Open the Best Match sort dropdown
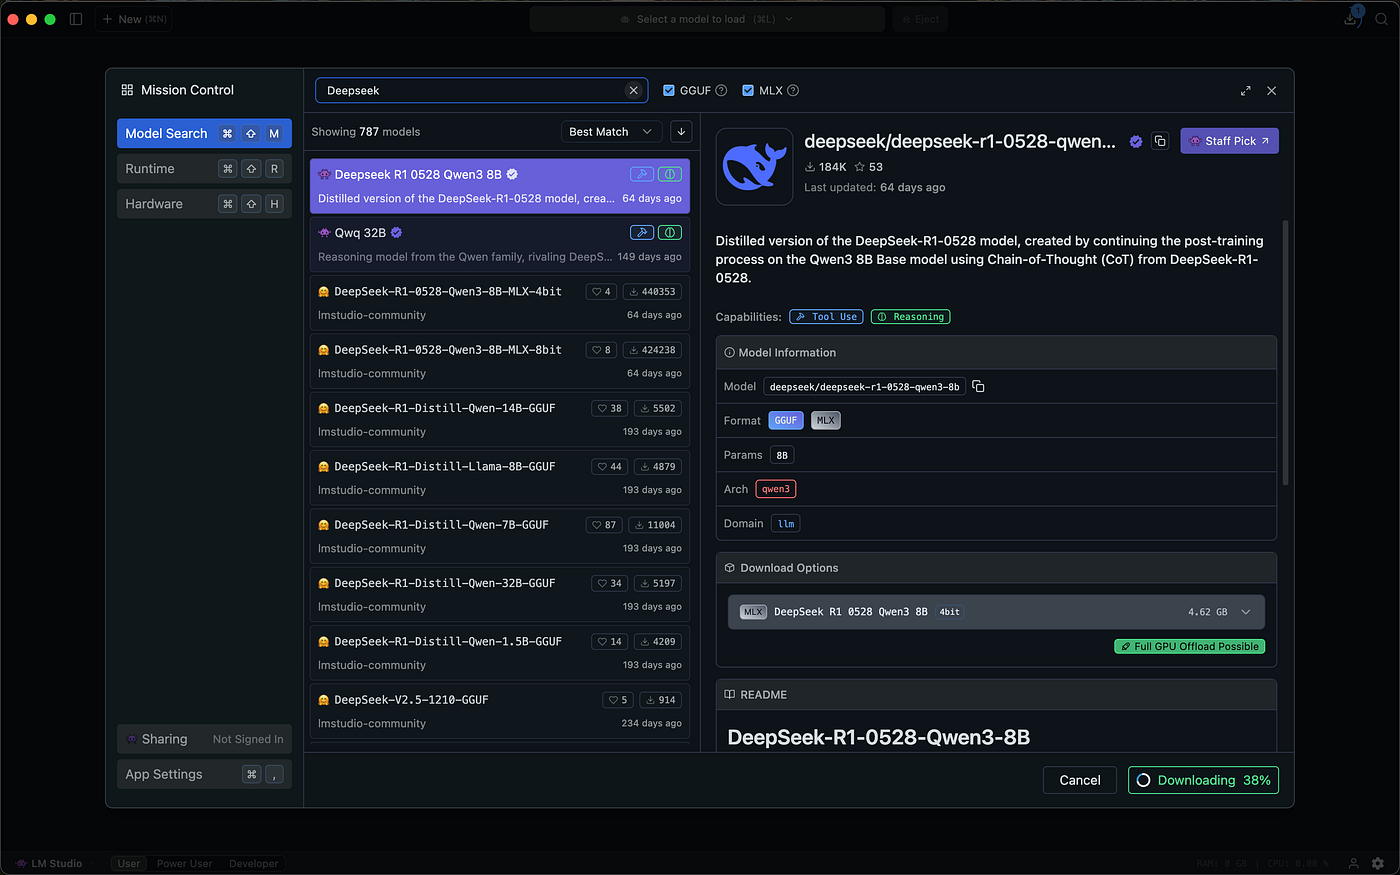Viewport: 1400px width, 875px height. [x=609, y=132]
